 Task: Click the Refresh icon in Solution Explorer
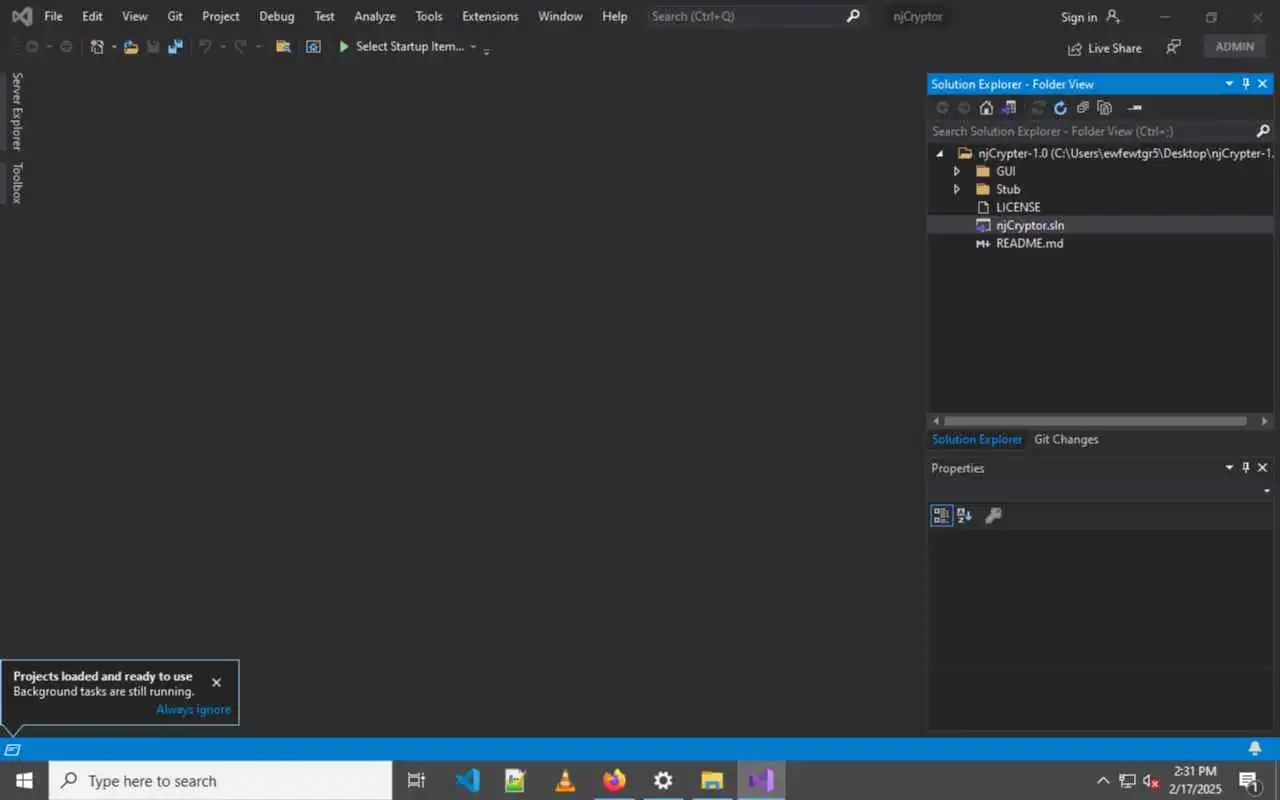point(1060,108)
